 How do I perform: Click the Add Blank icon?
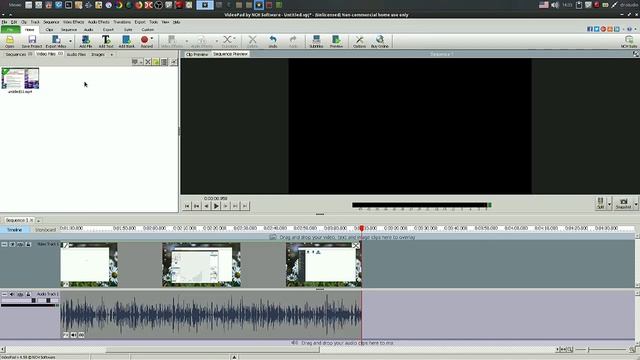click(126, 41)
